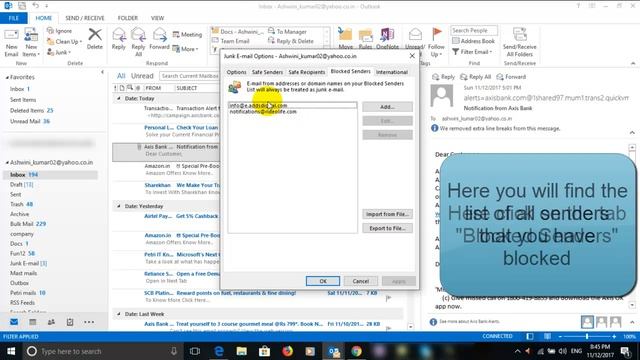The image size is (640, 360).
Task: Collapse the Favorites section
Action: (7, 77)
